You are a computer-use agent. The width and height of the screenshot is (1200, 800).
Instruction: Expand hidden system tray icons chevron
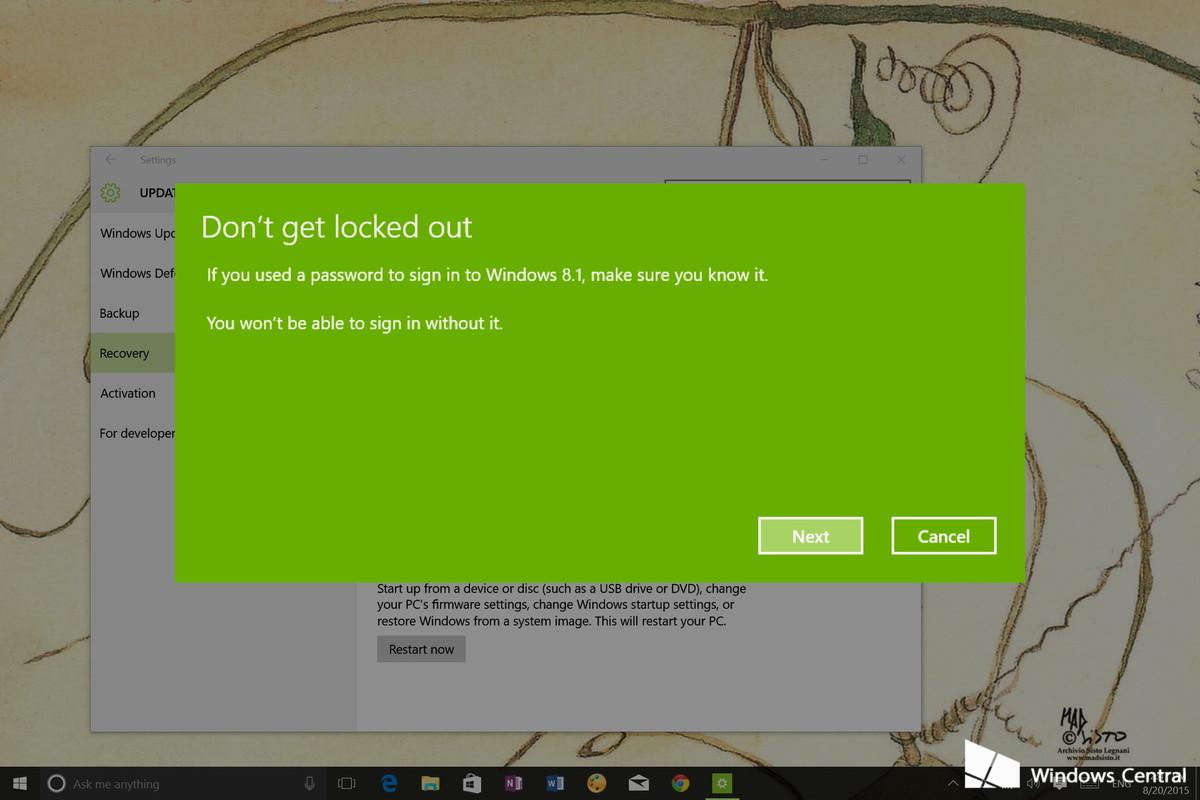click(x=953, y=783)
